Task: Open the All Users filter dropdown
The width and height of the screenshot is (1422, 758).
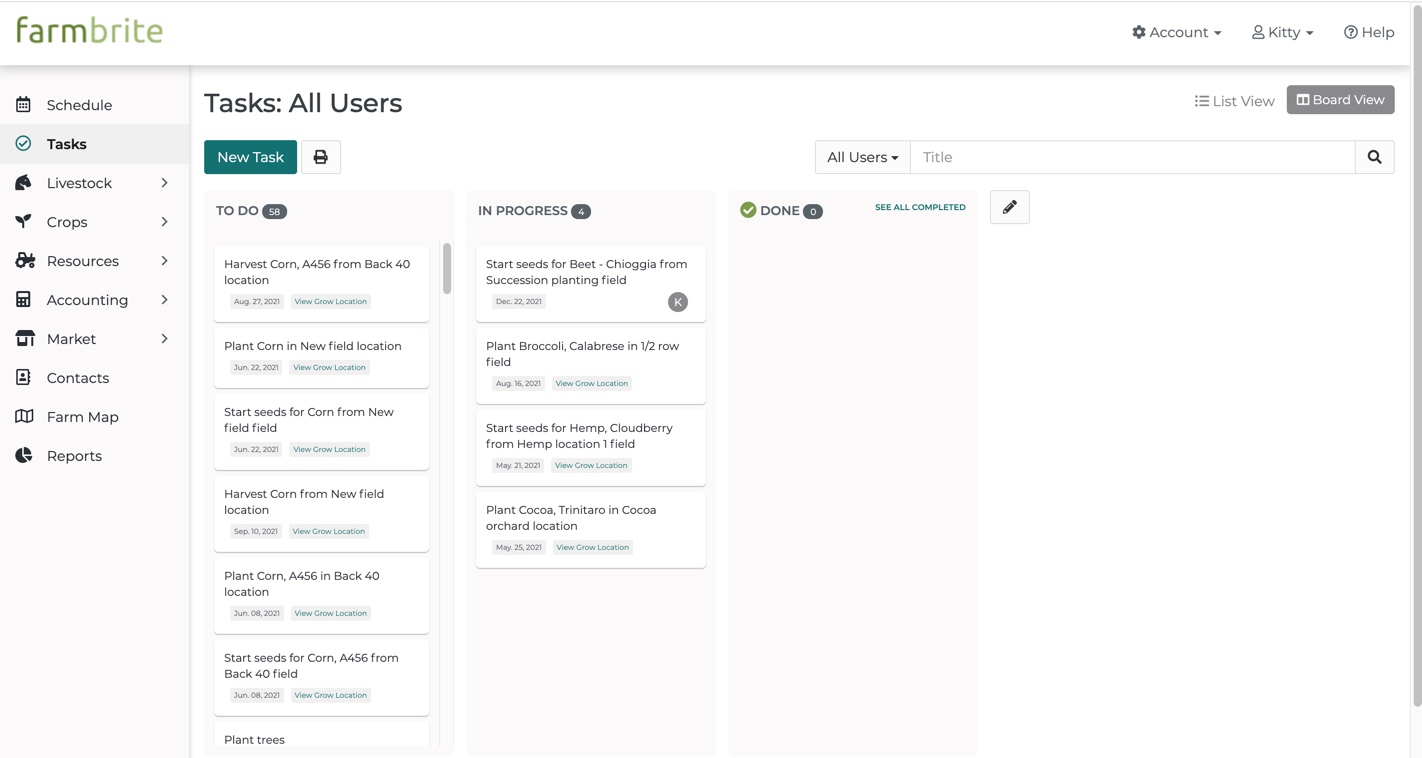Action: [862, 157]
